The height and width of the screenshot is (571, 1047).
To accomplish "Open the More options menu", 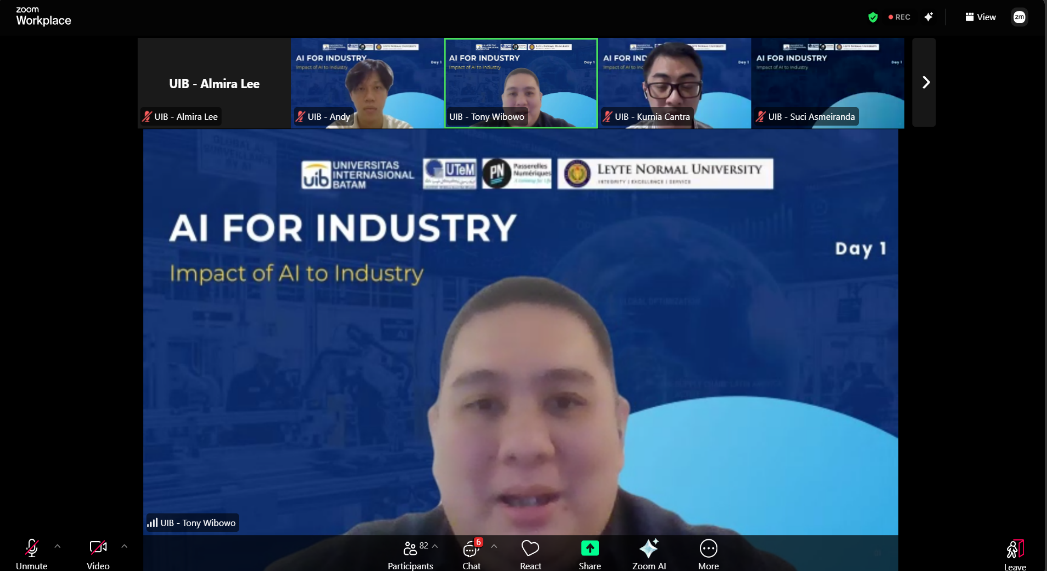I will click(708, 554).
